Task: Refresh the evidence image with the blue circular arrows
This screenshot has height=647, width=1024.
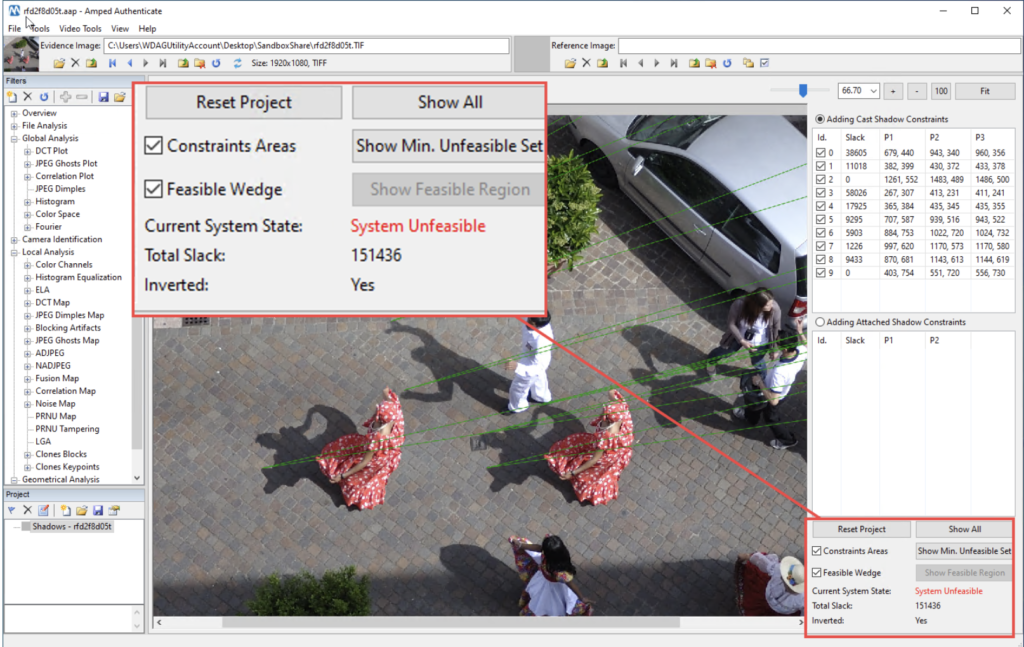Action: pos(216,63)
